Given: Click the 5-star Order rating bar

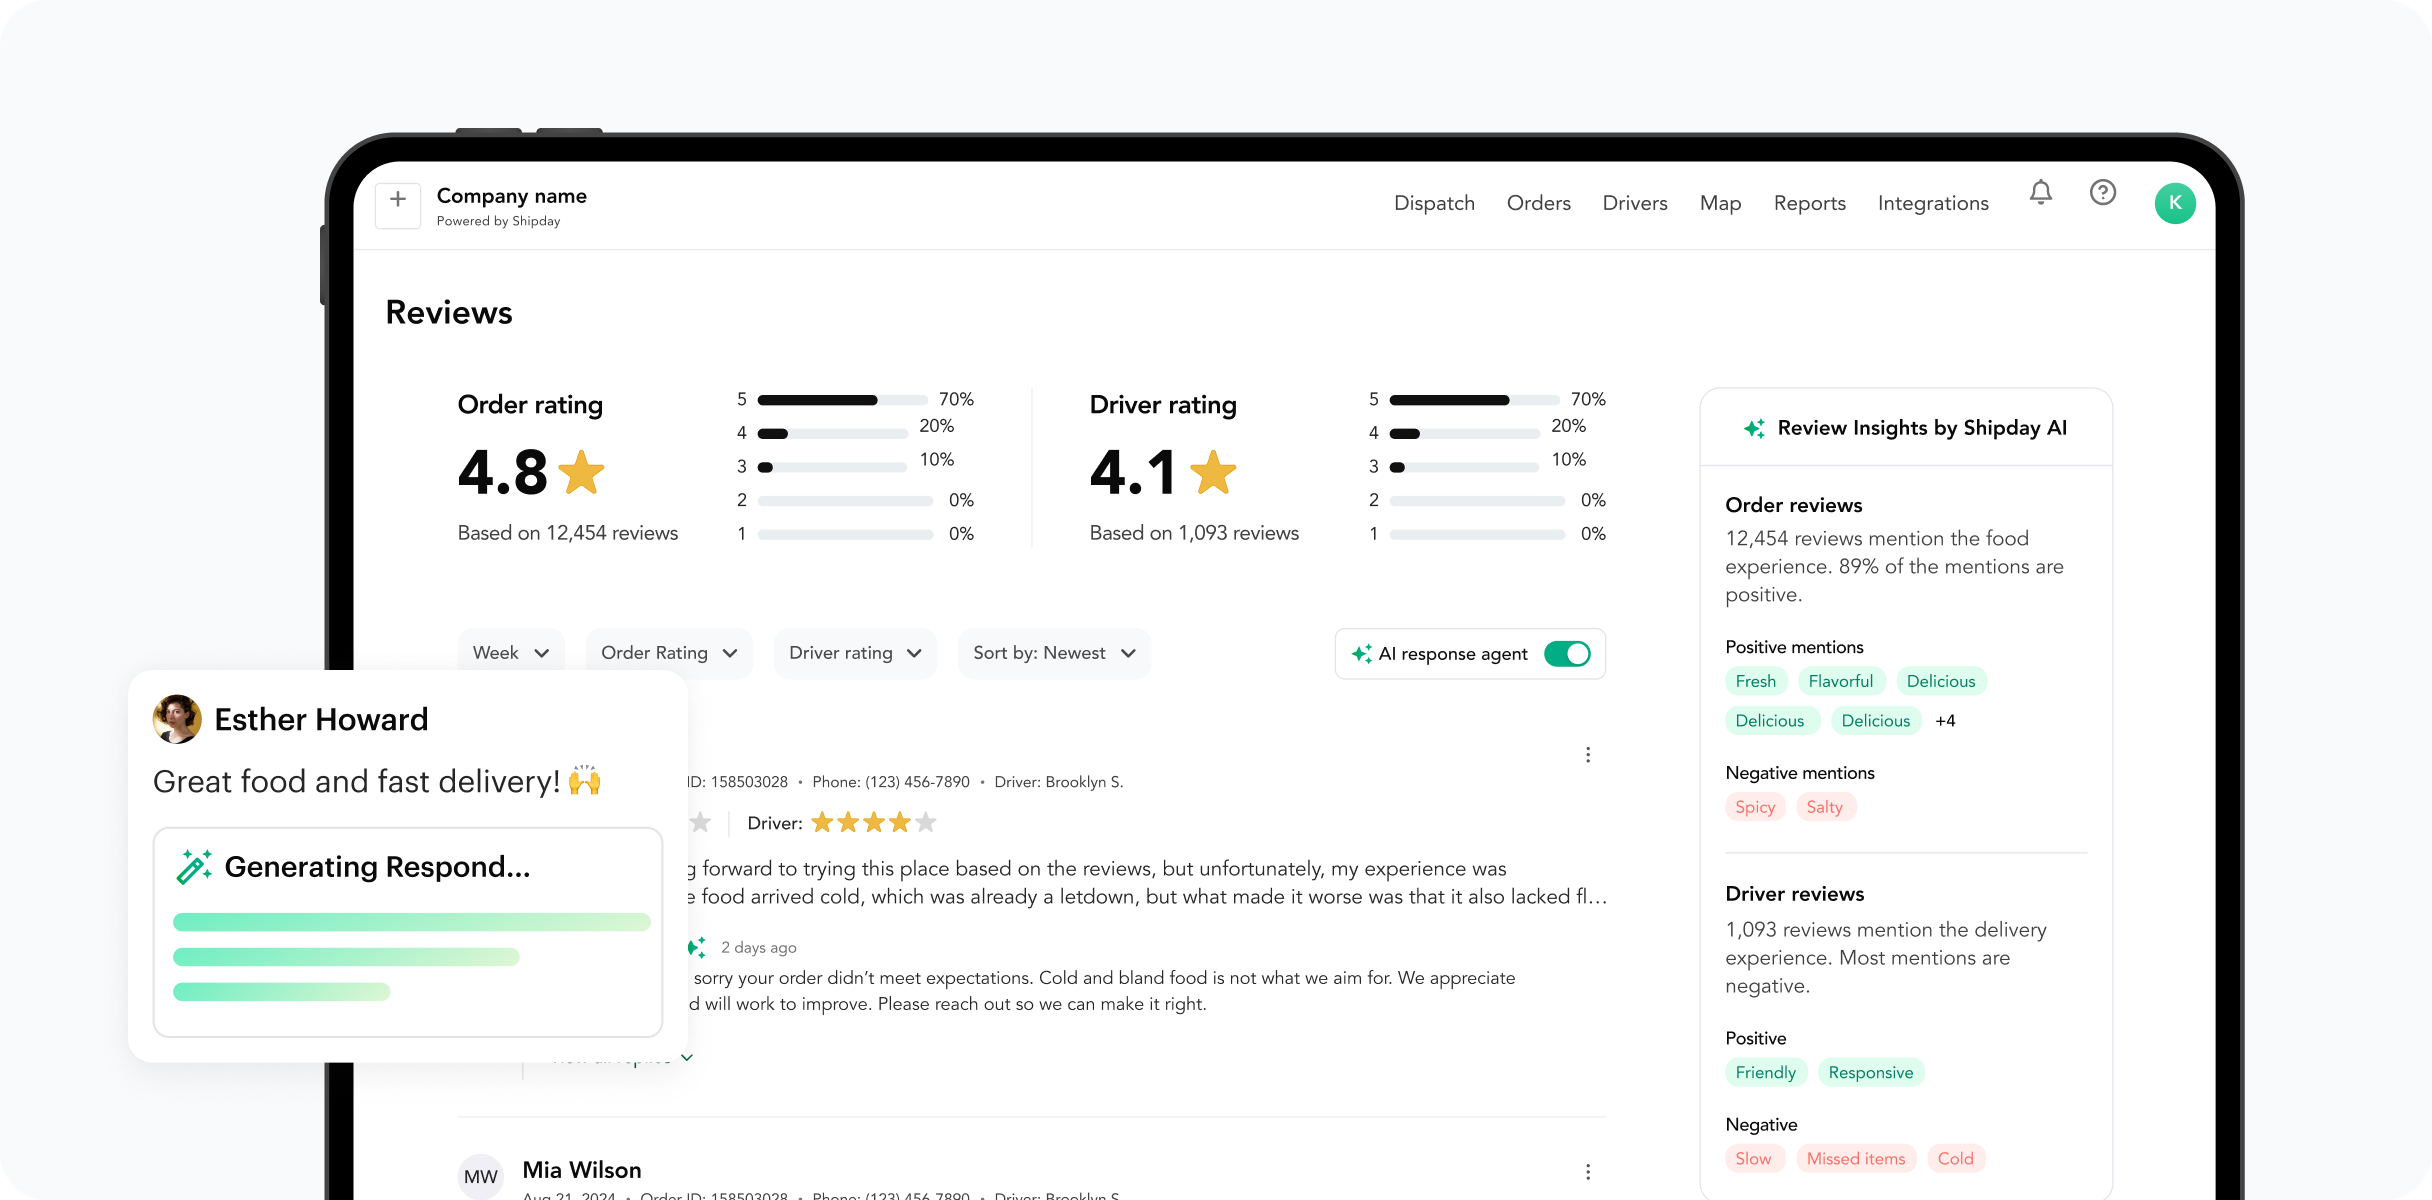Looking at the screenshot, I should [x=842, y=400].
